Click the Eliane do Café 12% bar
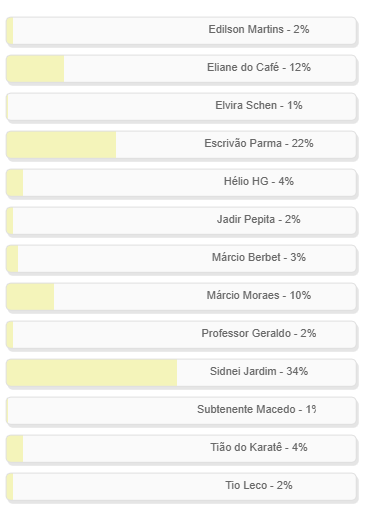366x508 pixels. point(181,68)
